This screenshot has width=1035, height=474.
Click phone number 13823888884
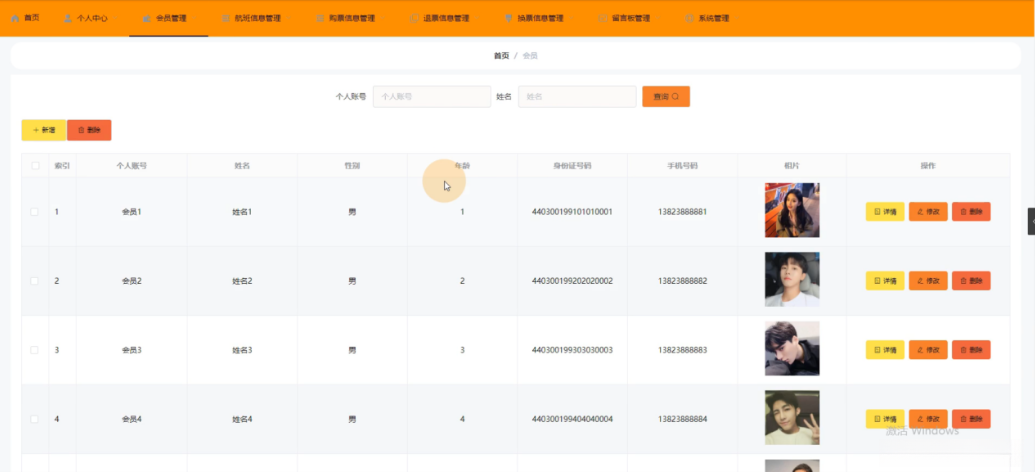point(683,419)
